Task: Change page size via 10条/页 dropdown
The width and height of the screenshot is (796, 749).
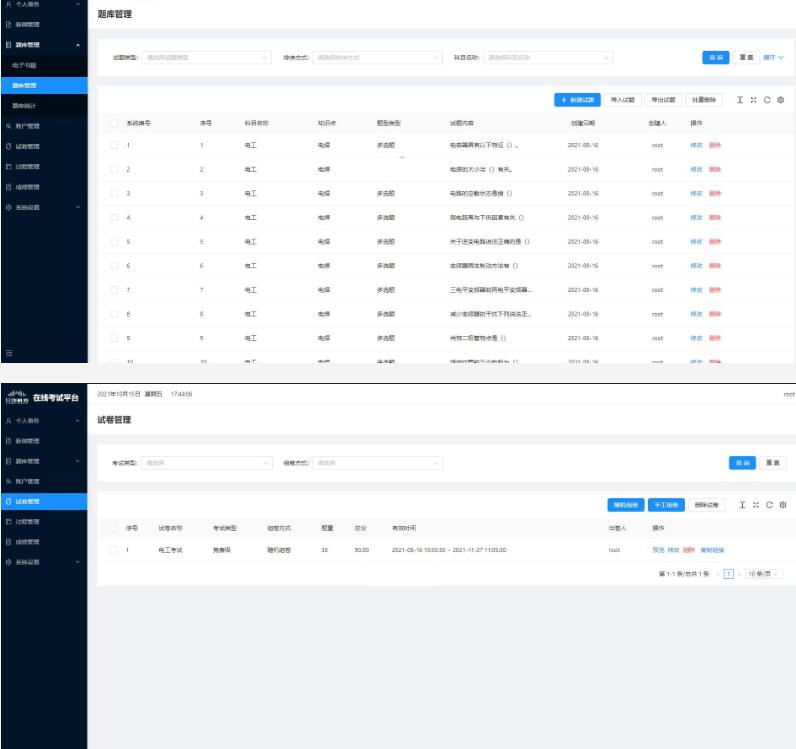Action: coord(762,574)
